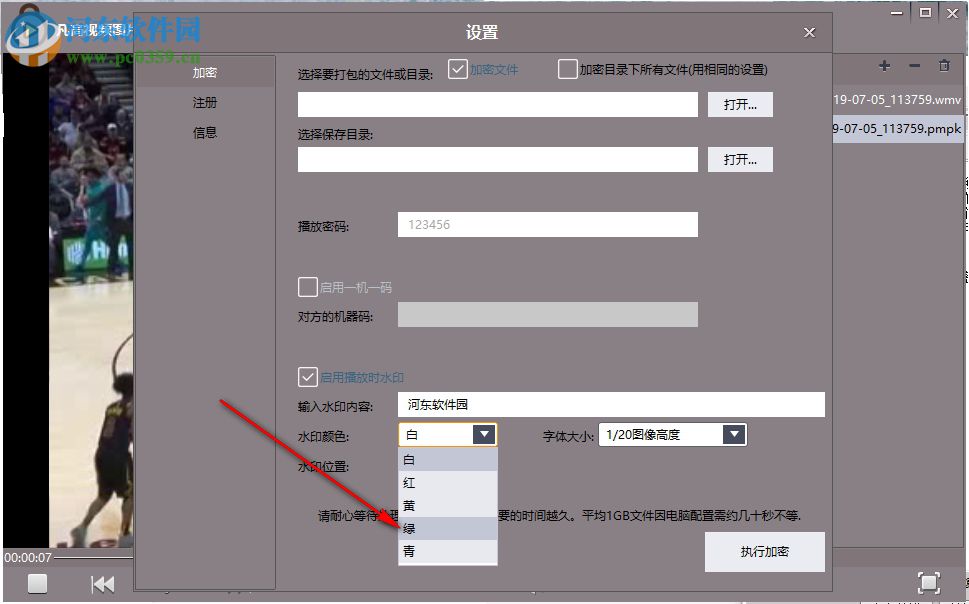Switch to the 注册 tab
Viewport: 969px width, 604px height.
pyautogui.click(x=204, y=102)
